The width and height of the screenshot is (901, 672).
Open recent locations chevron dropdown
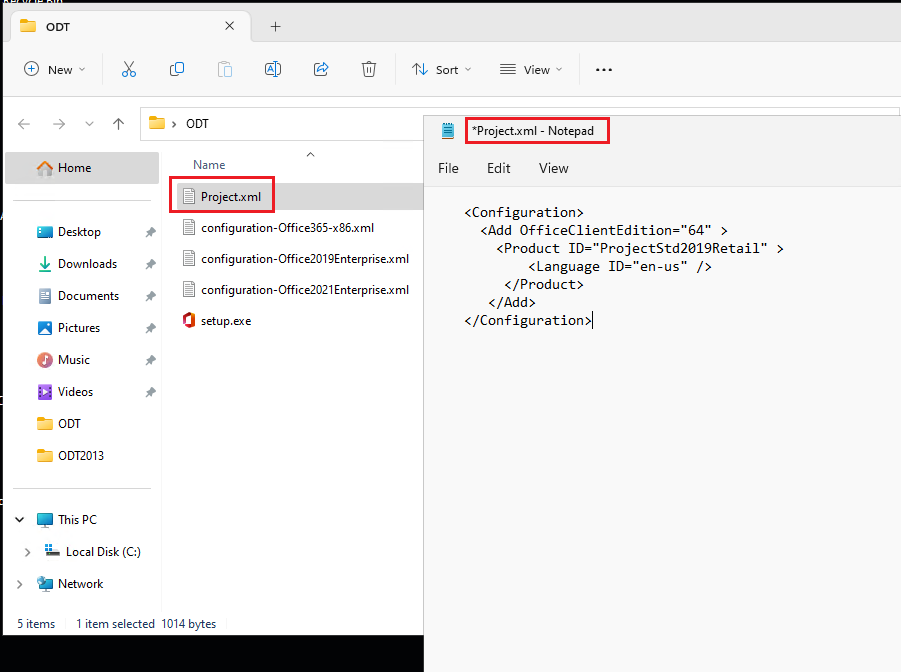point(89,124)
